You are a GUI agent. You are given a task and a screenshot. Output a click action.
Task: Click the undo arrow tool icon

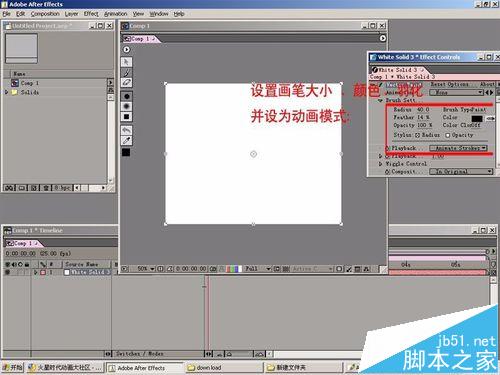tap(126, 130)
